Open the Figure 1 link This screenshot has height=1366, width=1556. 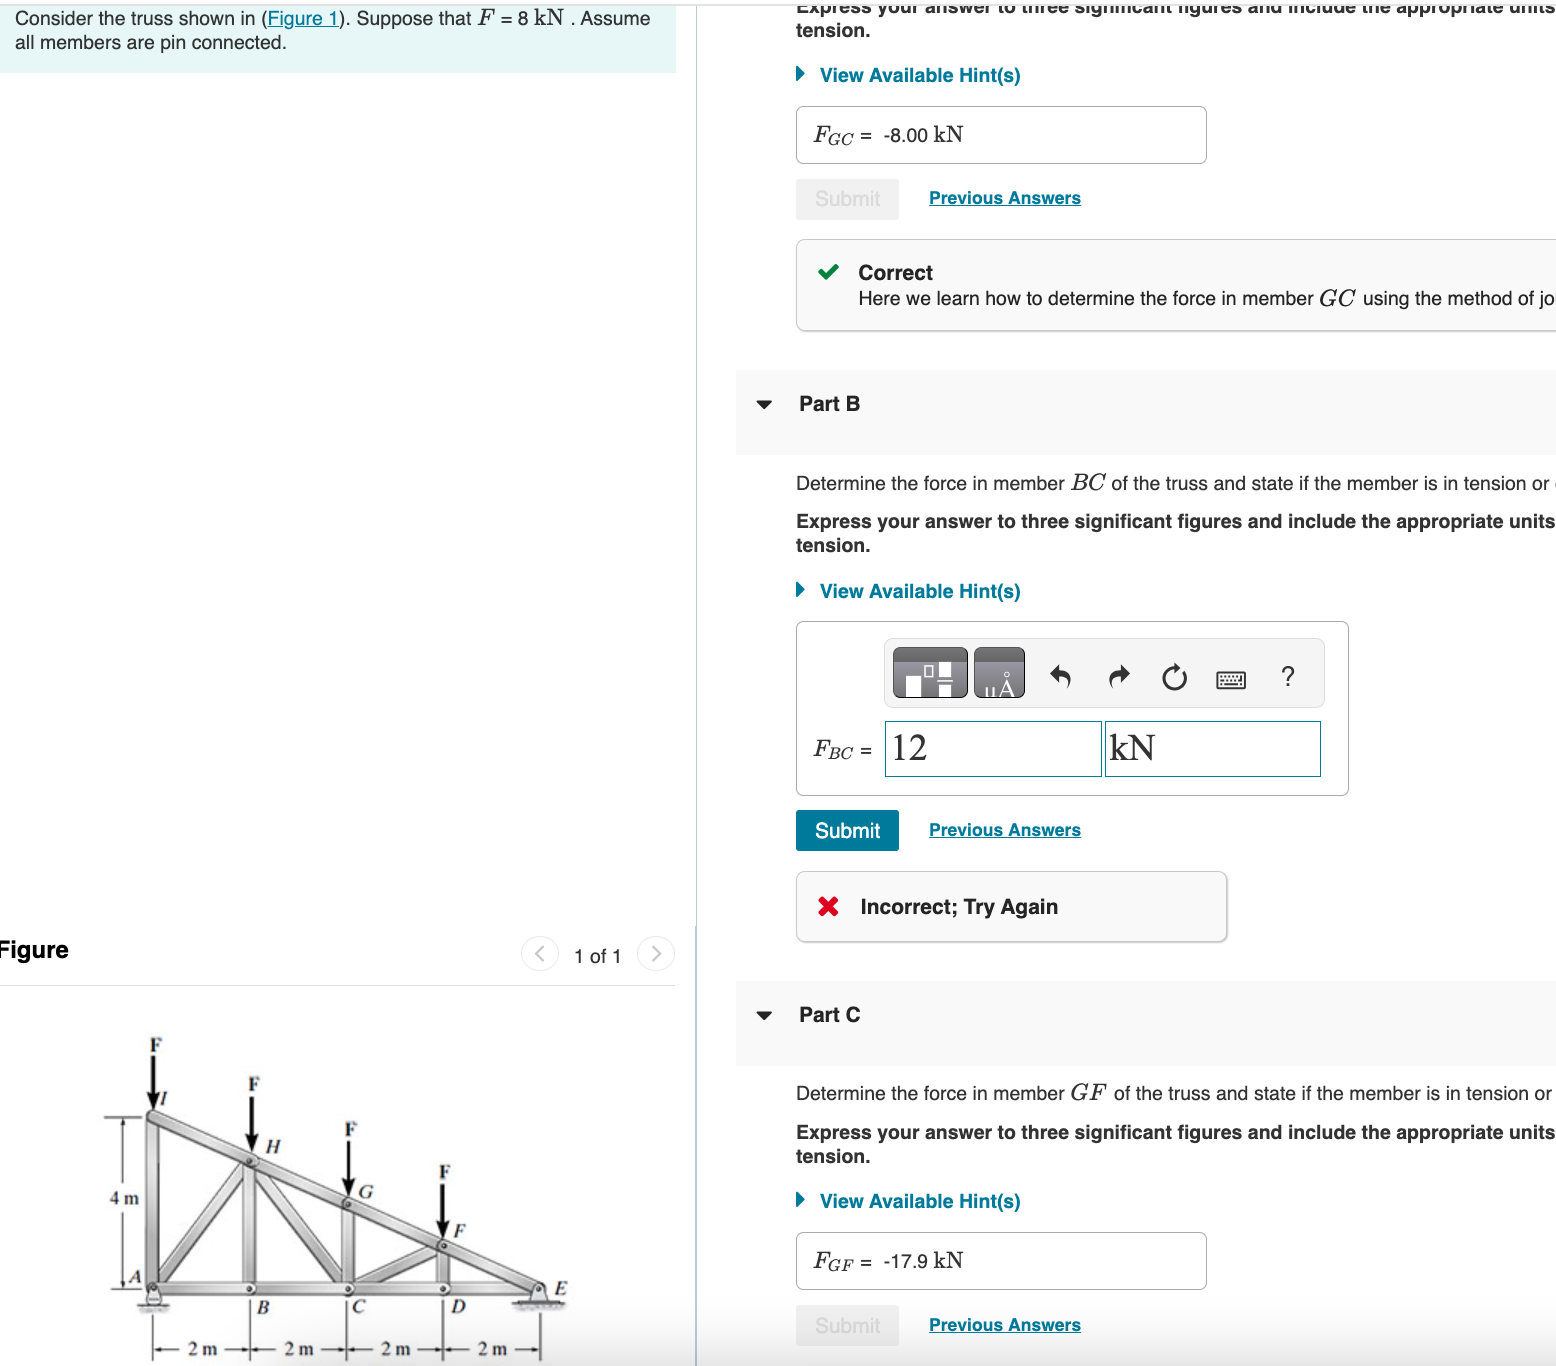[x=303, y=18]
